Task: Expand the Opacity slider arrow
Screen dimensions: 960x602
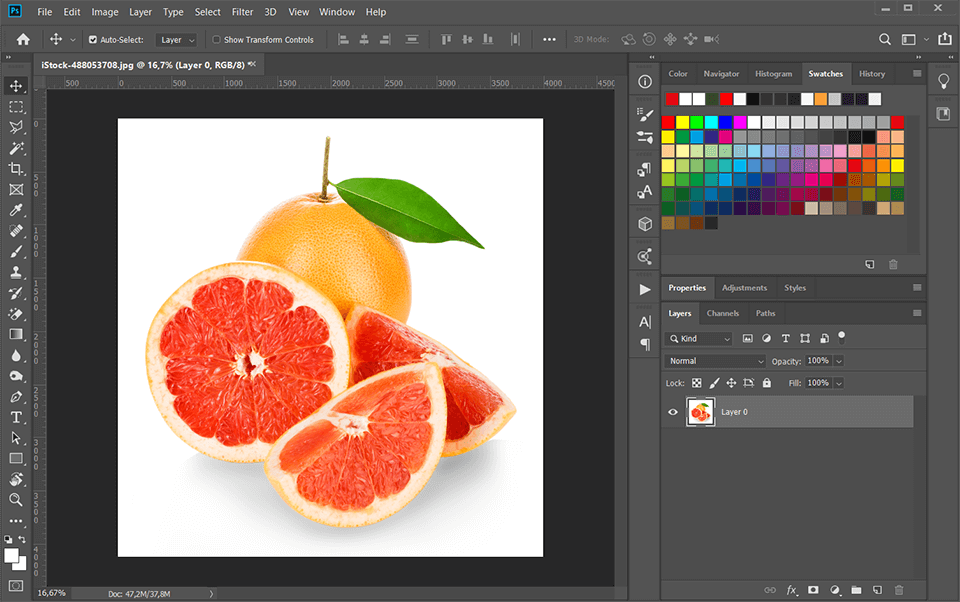Action: tap(839, 361)
